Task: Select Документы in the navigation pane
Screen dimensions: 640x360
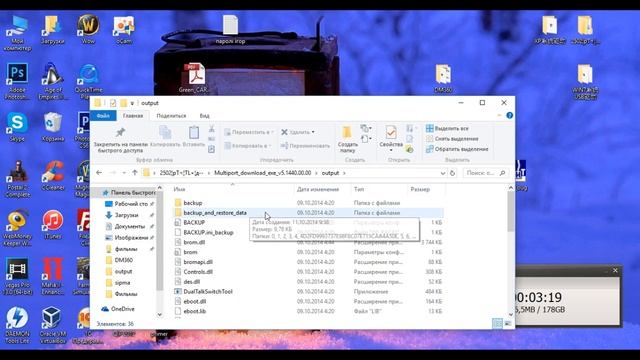Action: [x=129, y=226]
